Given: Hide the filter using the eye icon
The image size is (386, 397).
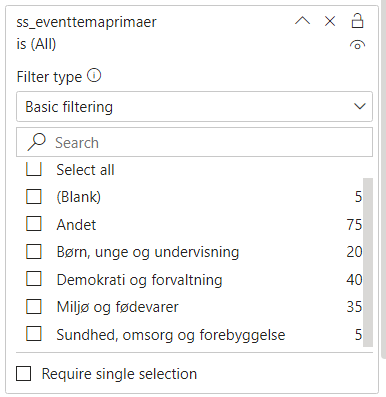Looking at the screenshot, I should [x=357, y=45].
